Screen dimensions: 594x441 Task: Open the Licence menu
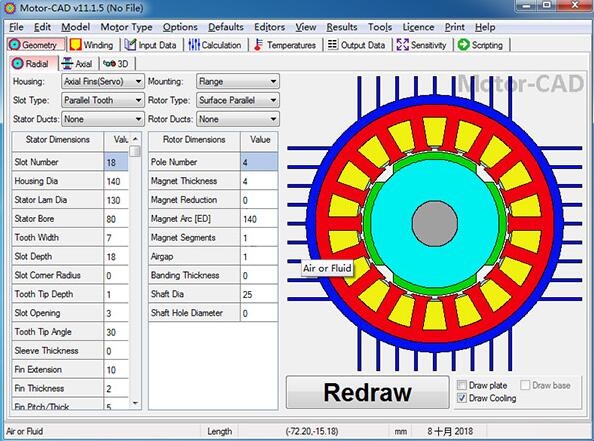click(x=418, y=27)
